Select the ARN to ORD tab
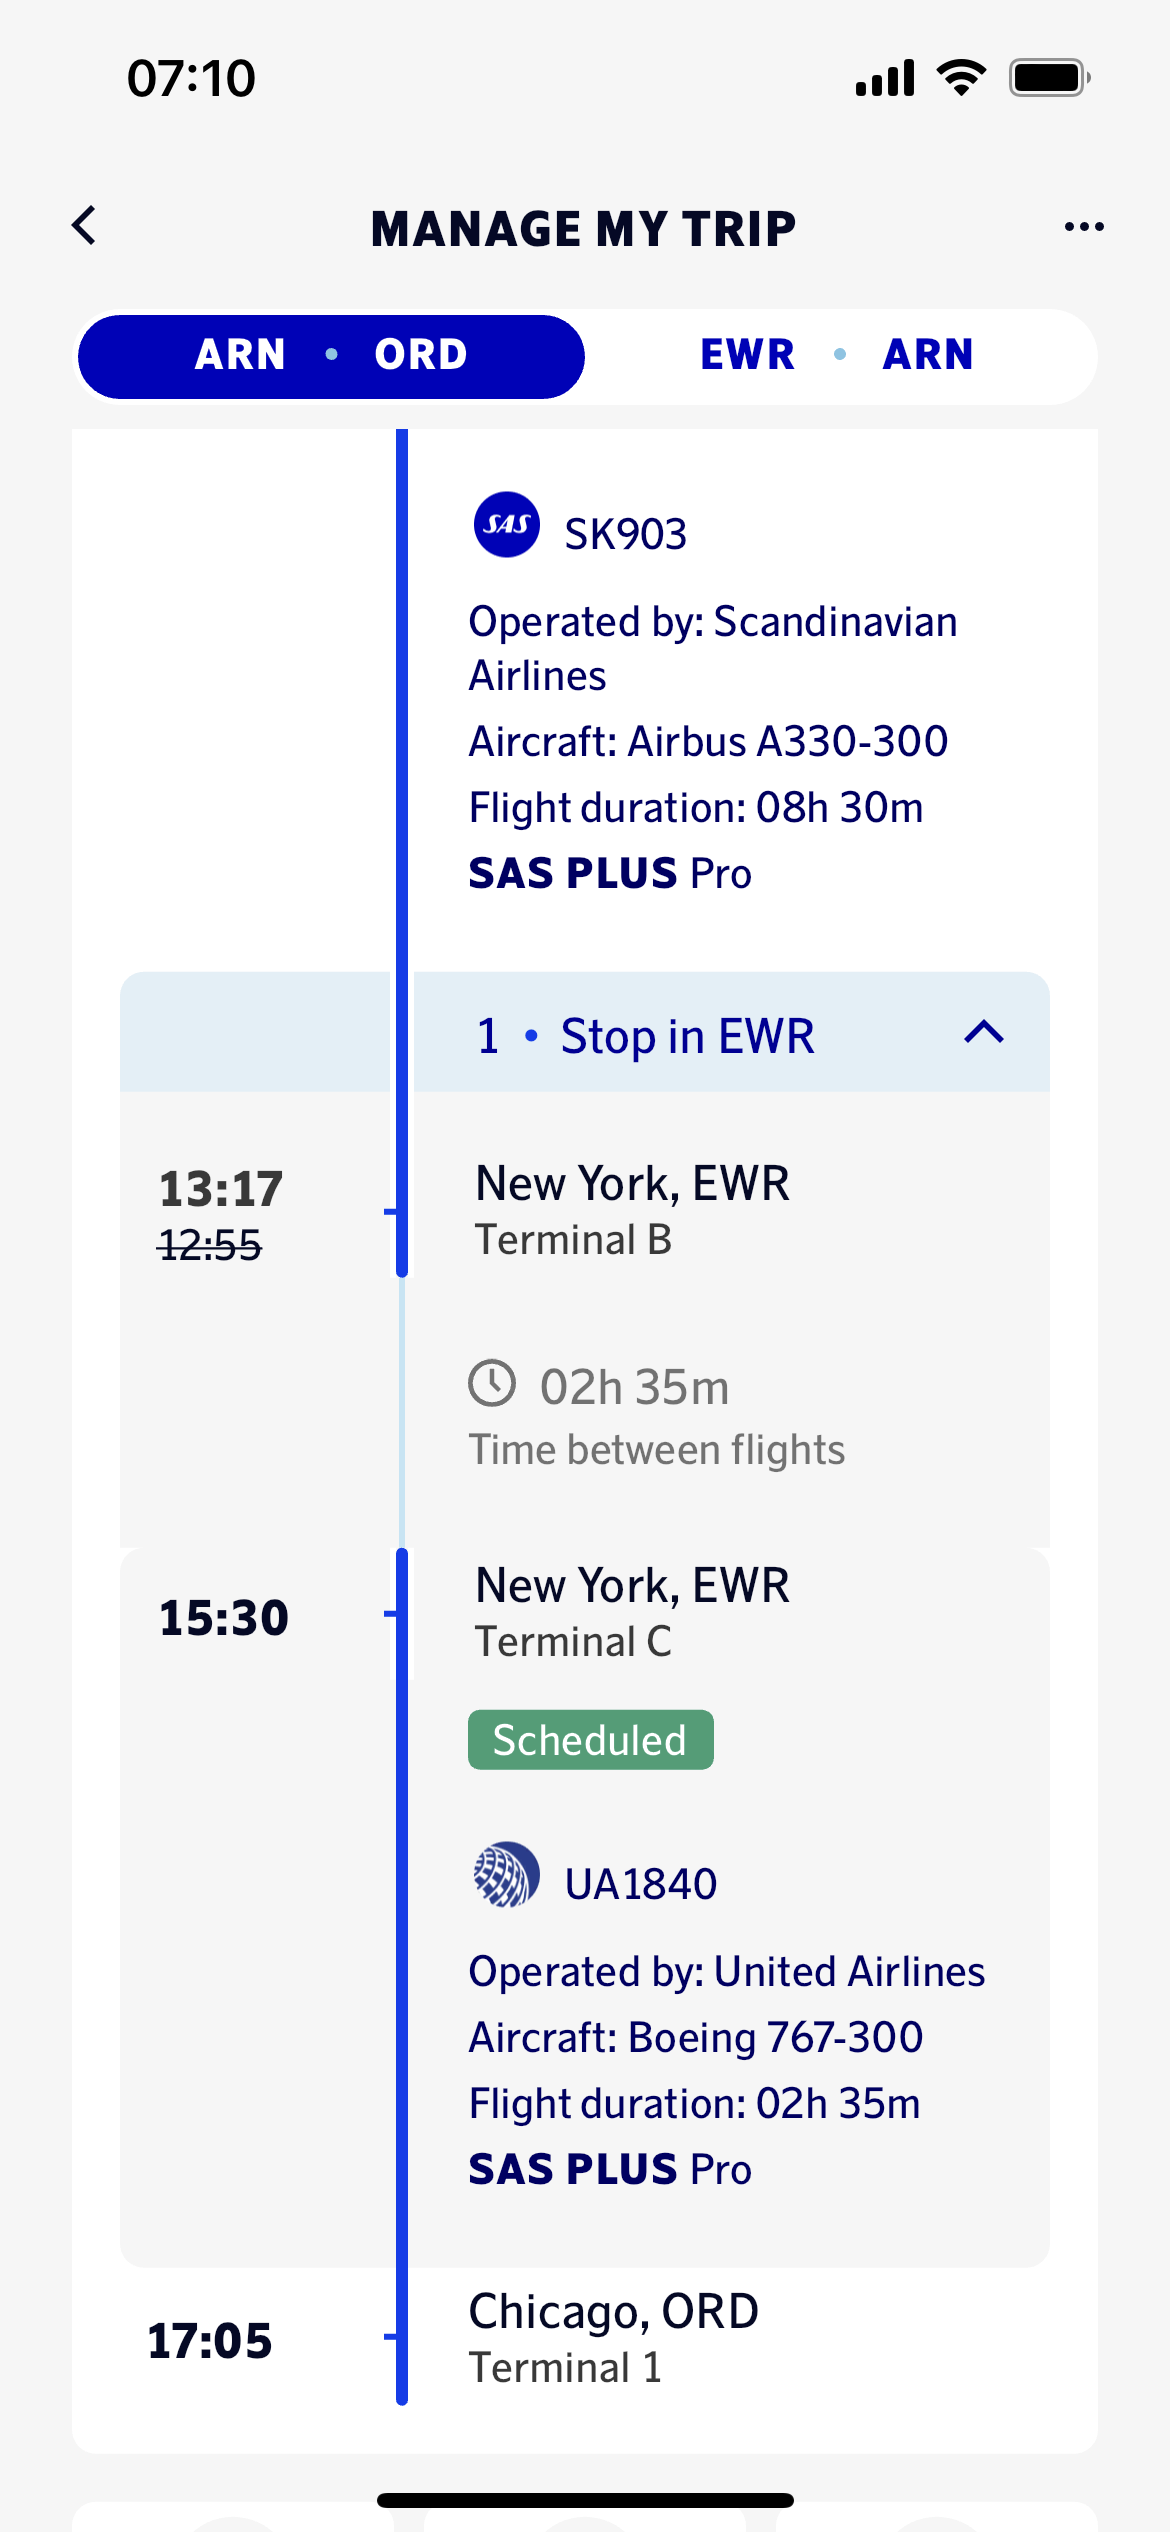The image size is (1170, 2532). coord(331,356)
